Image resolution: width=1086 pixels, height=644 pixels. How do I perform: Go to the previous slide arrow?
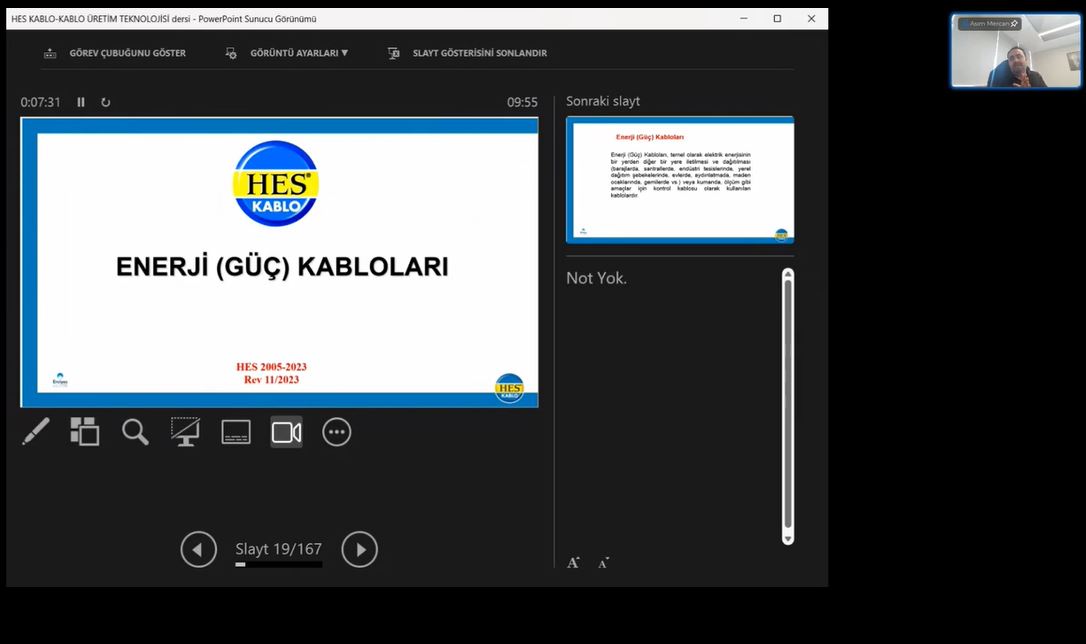(x=199, y=549)
